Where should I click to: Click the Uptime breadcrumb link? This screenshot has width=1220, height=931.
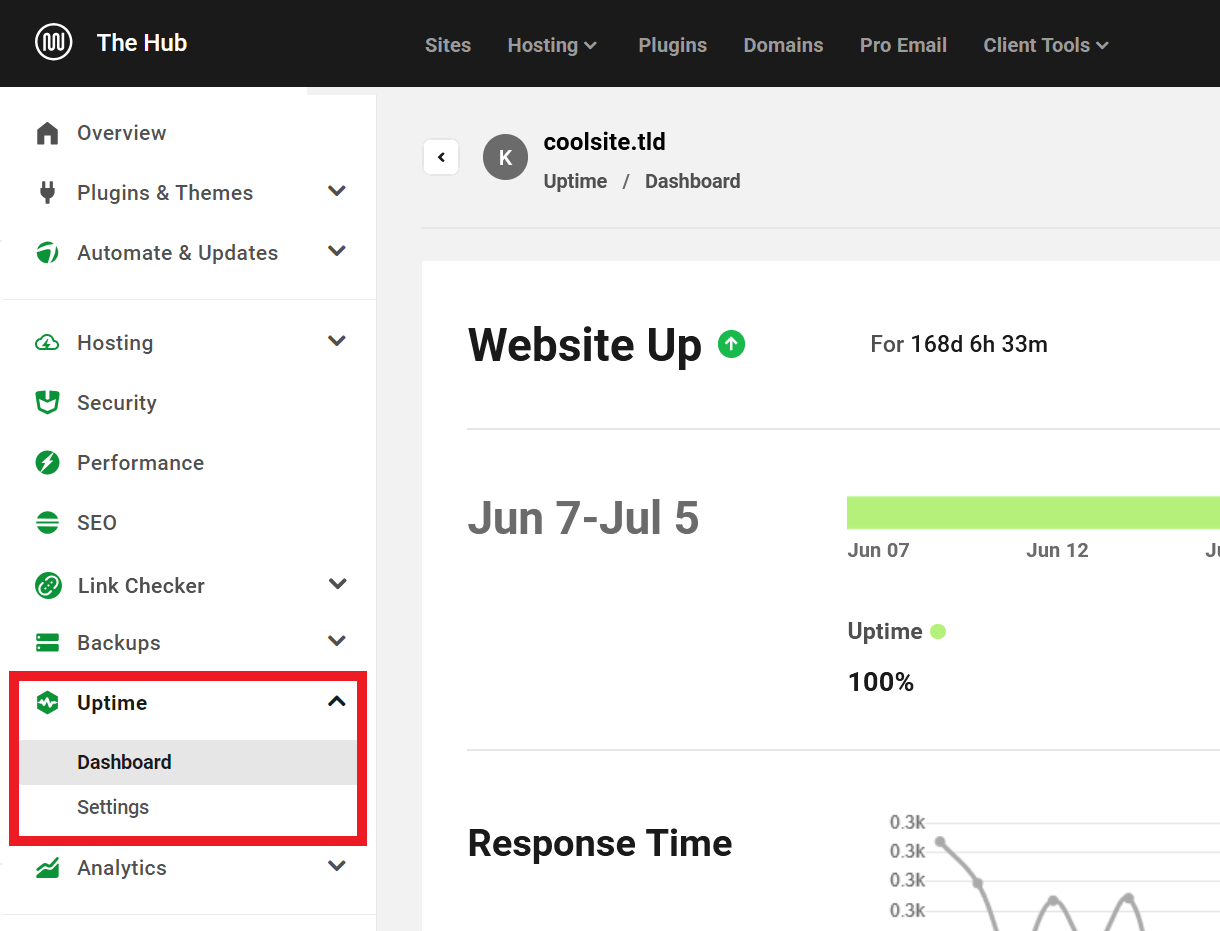575,181
